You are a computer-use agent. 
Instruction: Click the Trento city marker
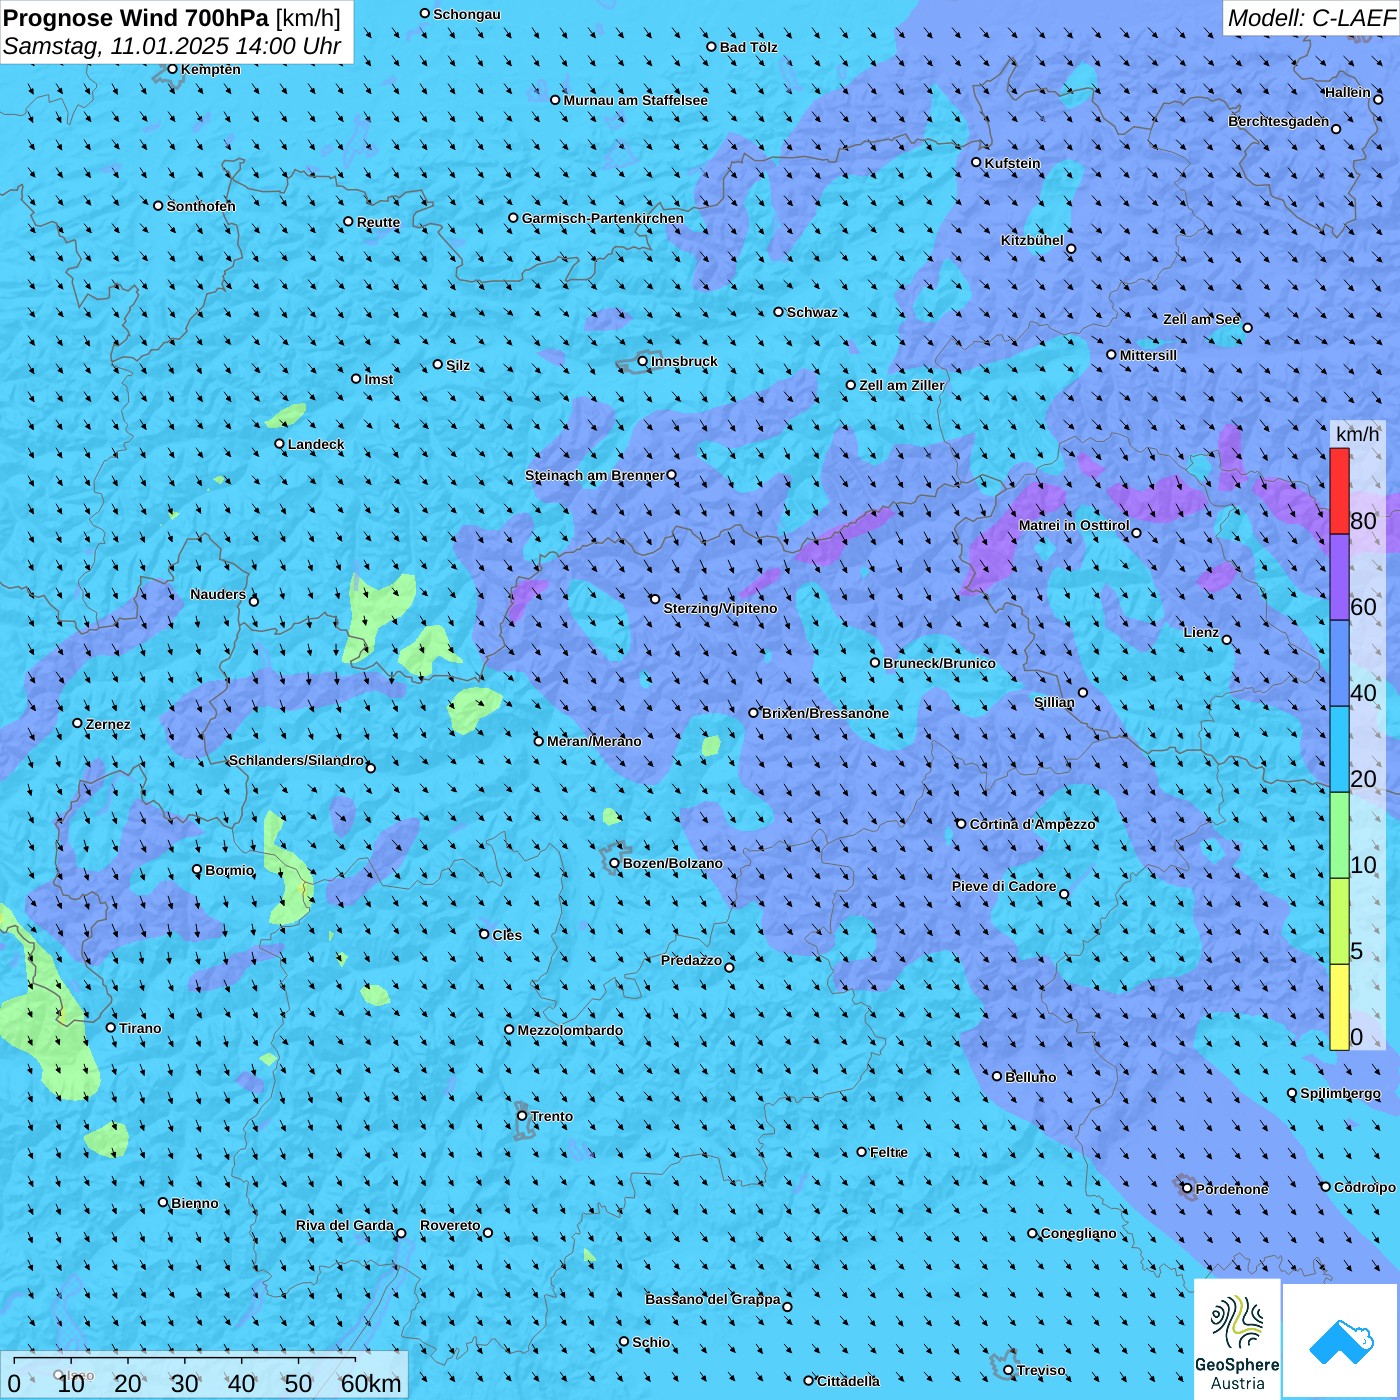coord(522,1116)
